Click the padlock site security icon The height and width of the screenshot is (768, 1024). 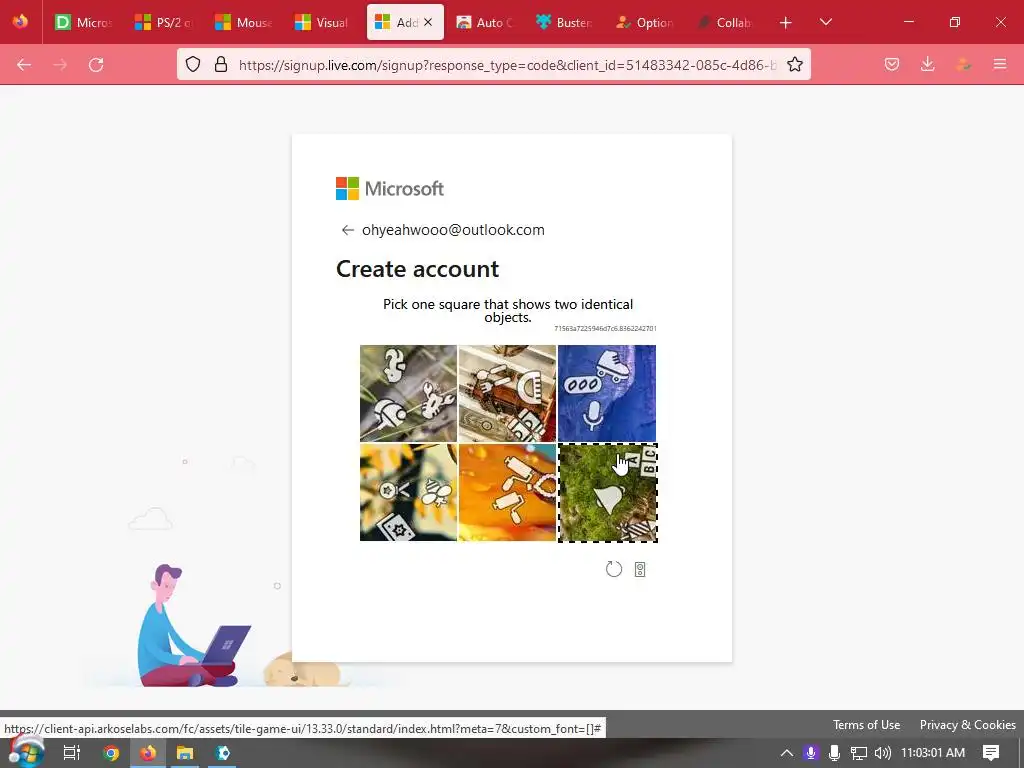(221, 64)
